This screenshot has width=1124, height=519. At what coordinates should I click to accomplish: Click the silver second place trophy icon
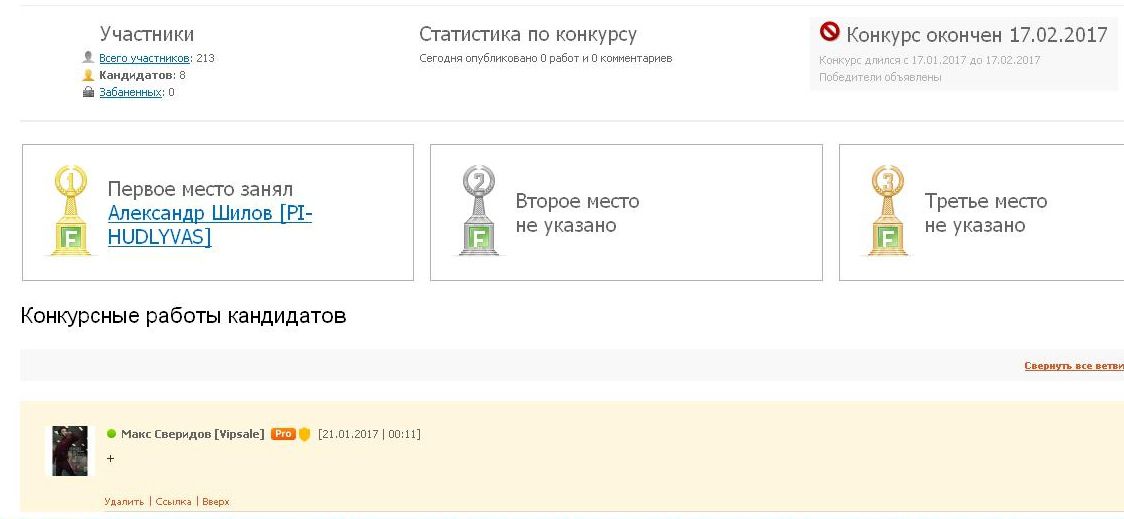tap(479, 211)
